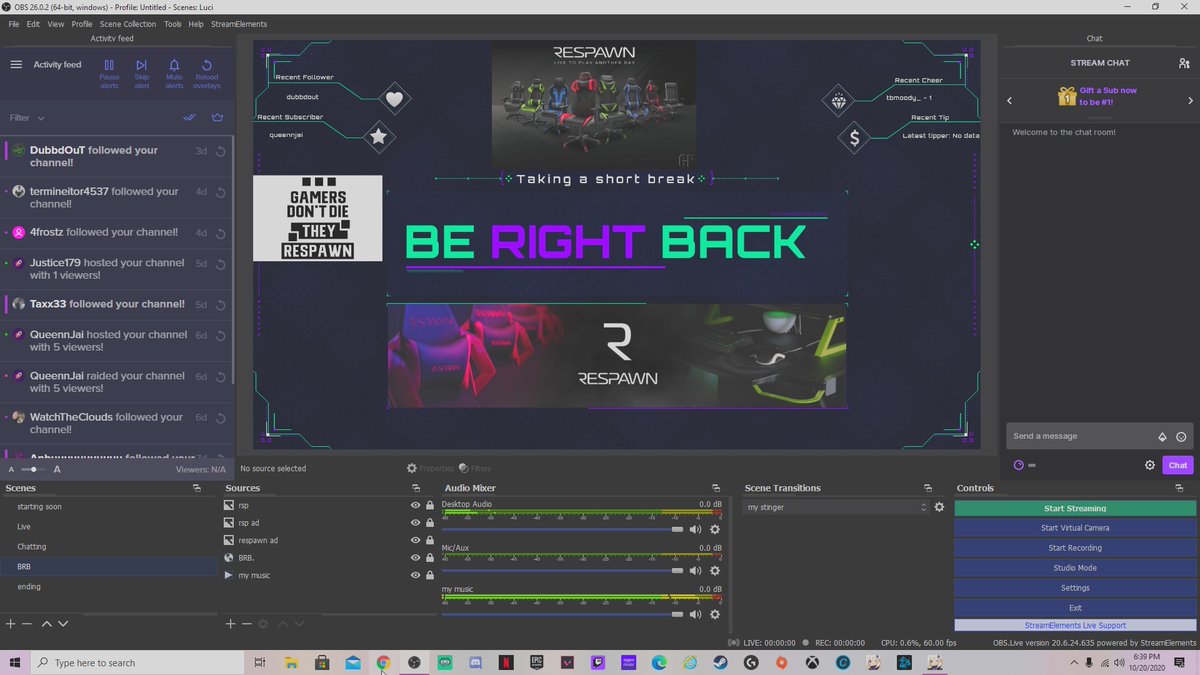Hide the rsp source
1200x675 pixels.
(x=416, y=506)
